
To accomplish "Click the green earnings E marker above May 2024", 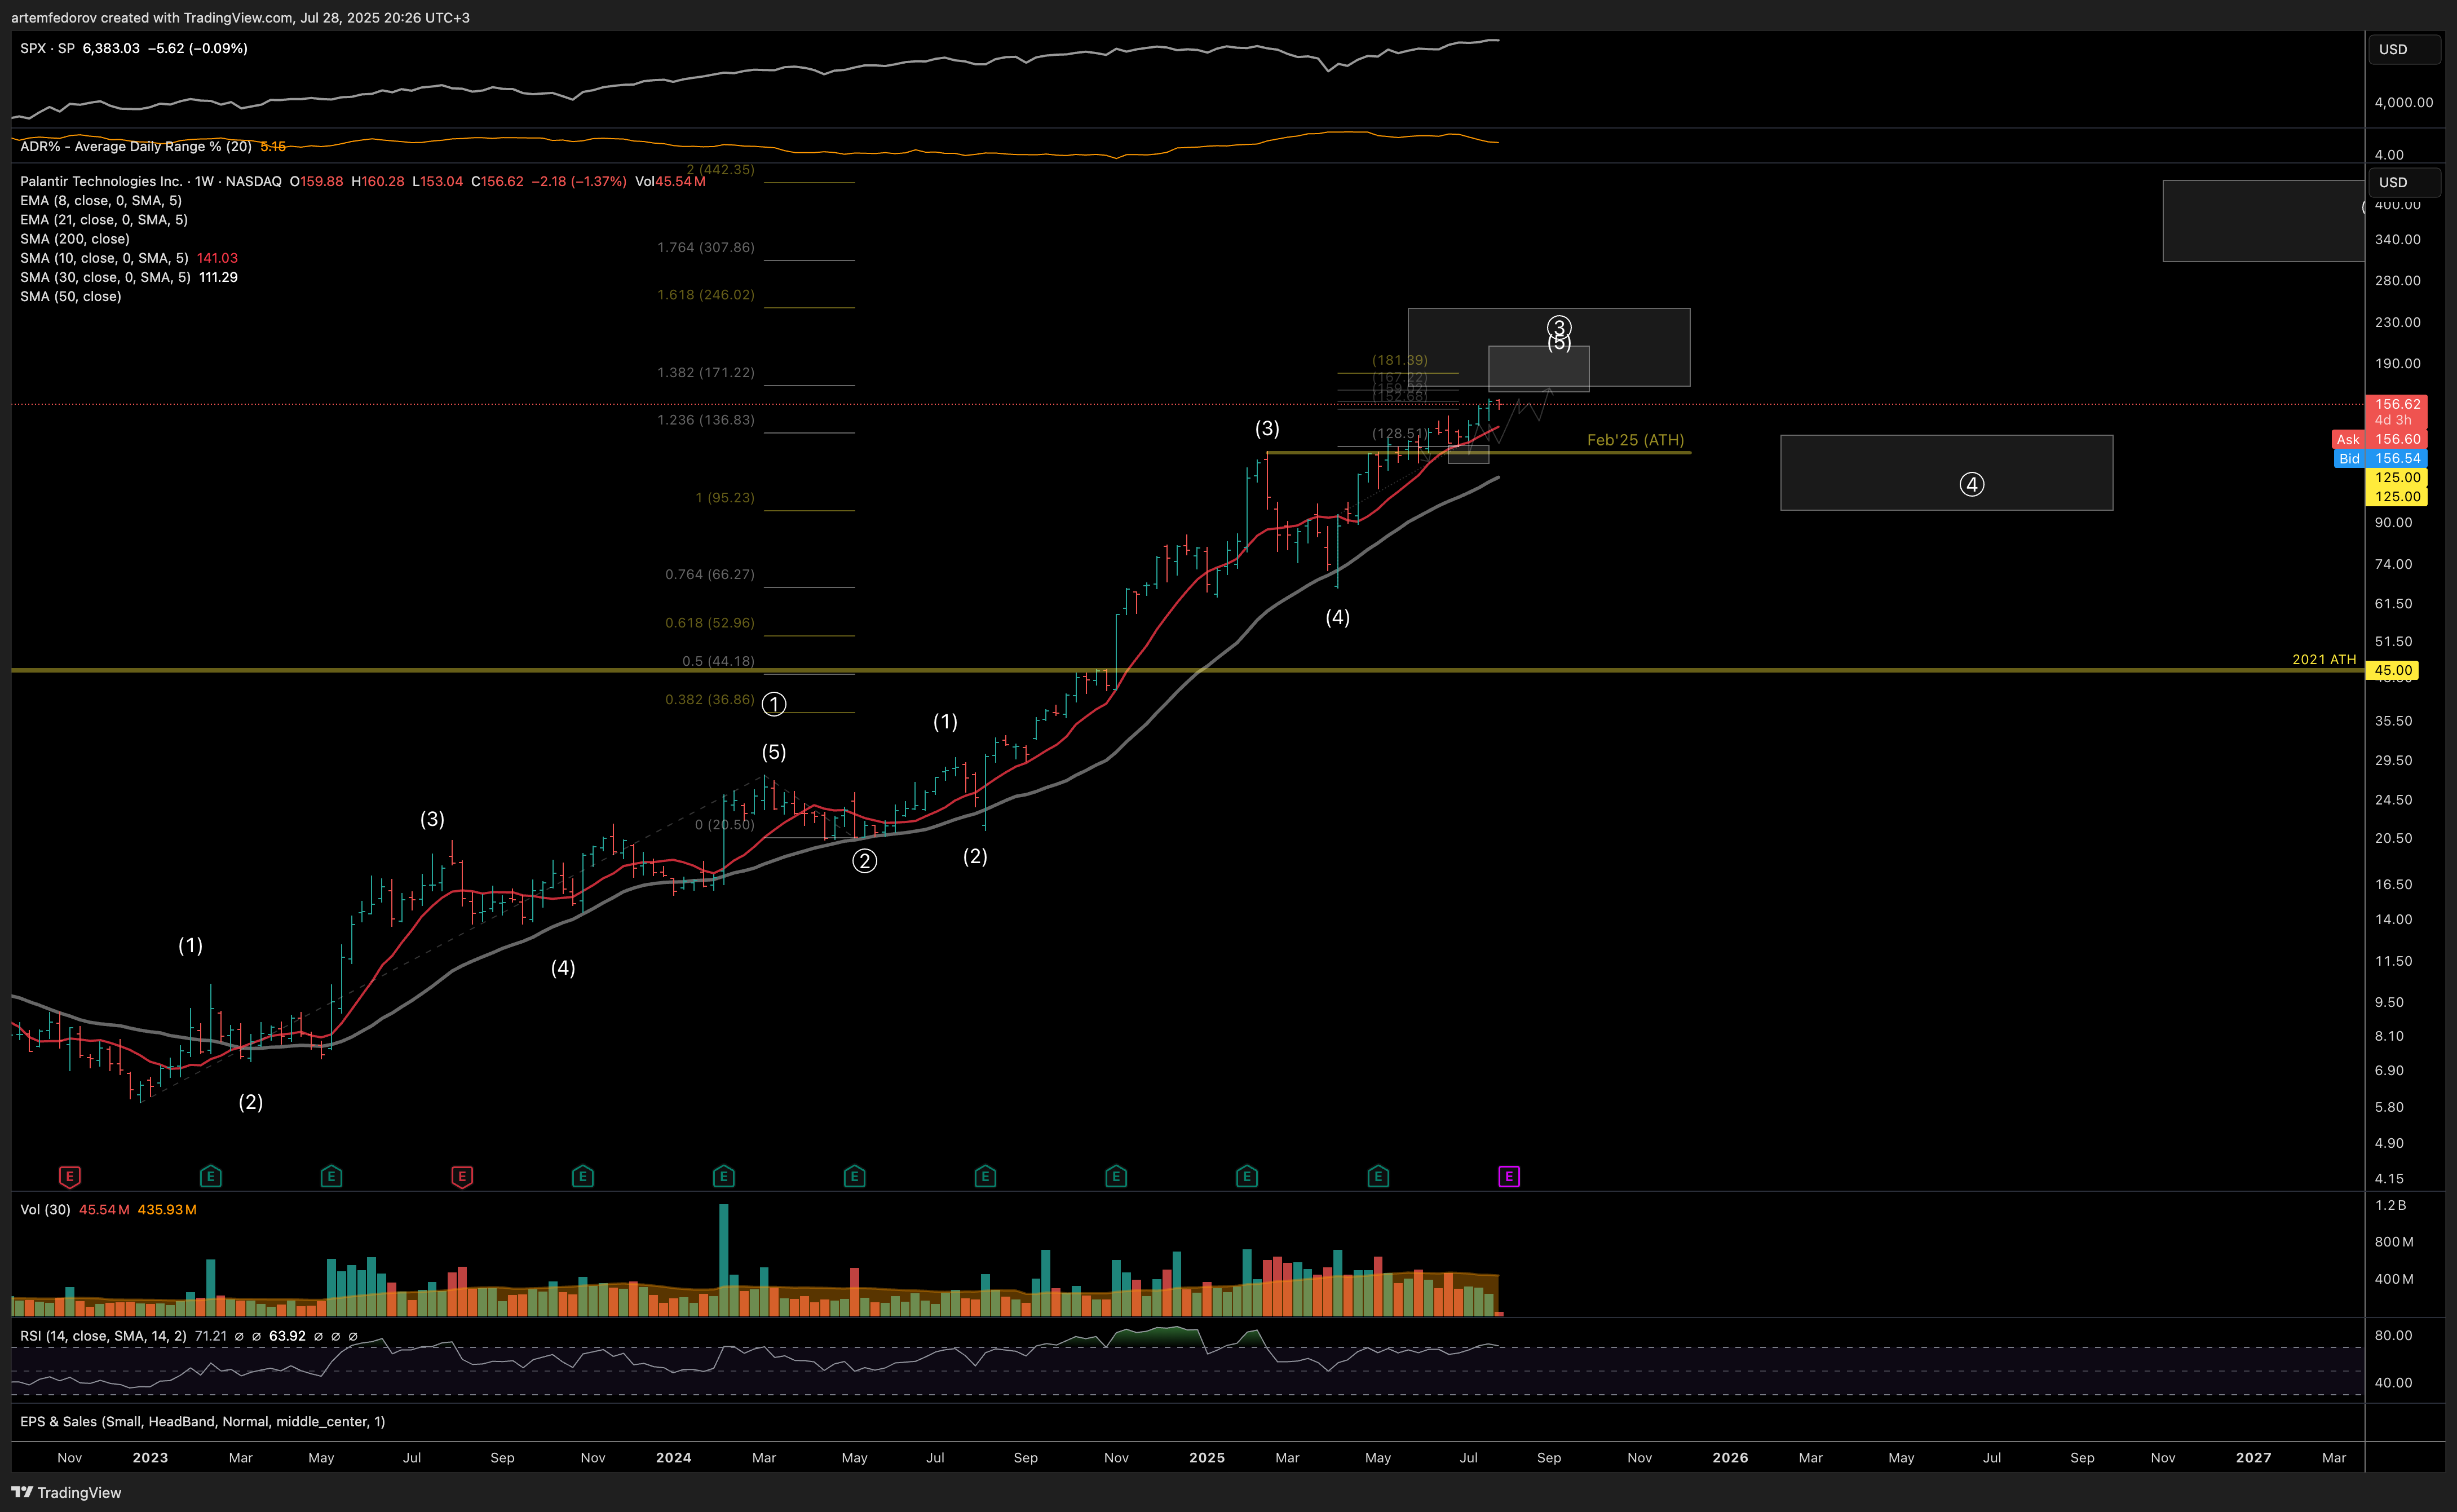I will (x=854, y=1176).
